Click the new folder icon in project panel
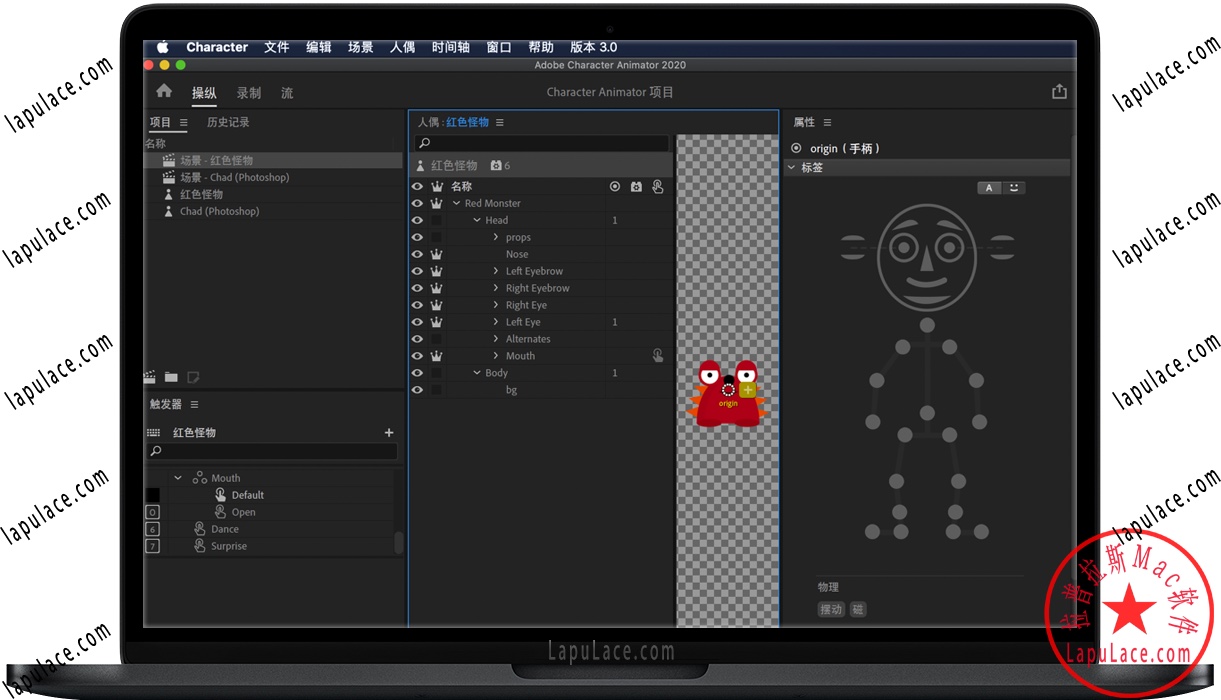 (x=170, y=377)
